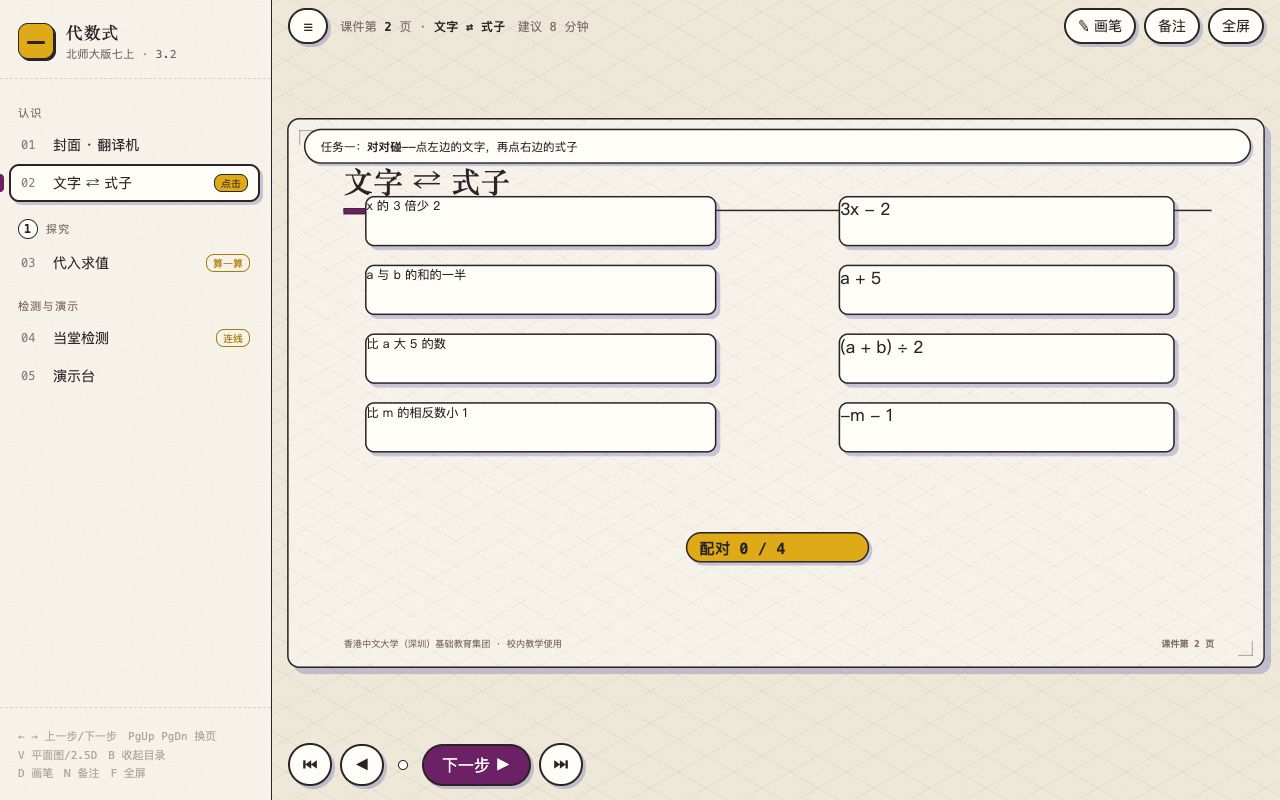The image size is (1280, 800).
Task: Click the 连线 badge on slide 04
Action: pyautogui.click(x=233, y=338)
